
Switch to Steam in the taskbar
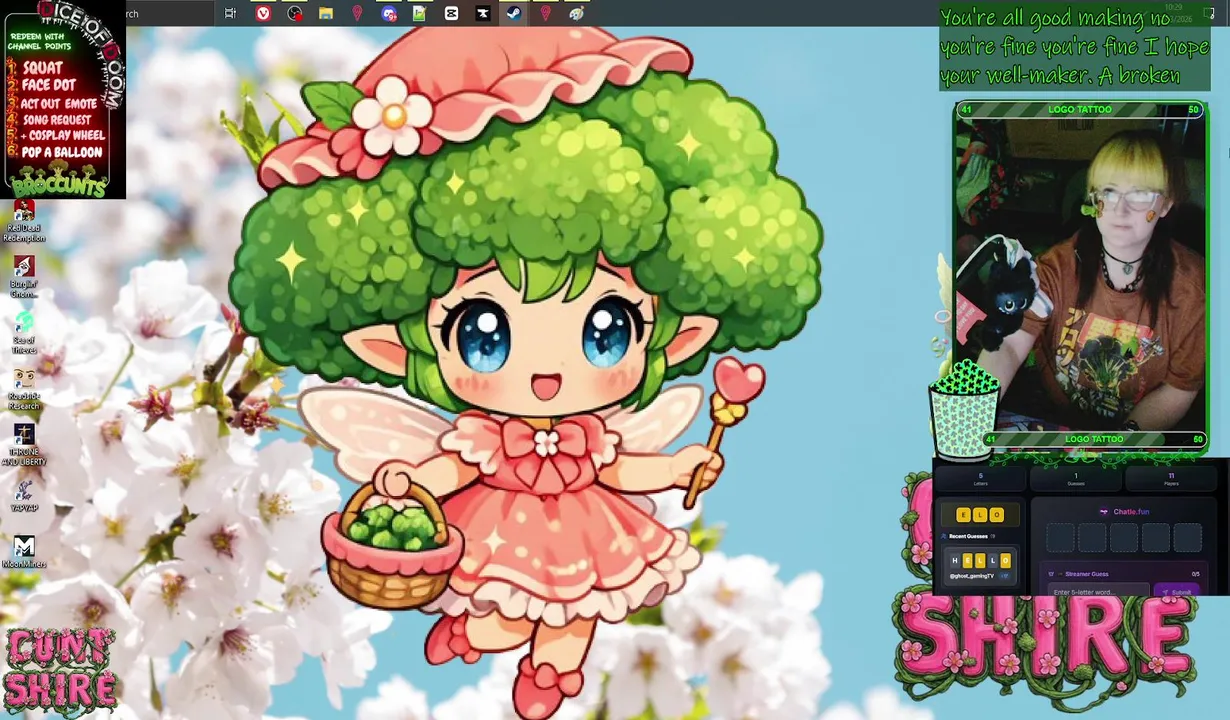(x=513, y=13)
